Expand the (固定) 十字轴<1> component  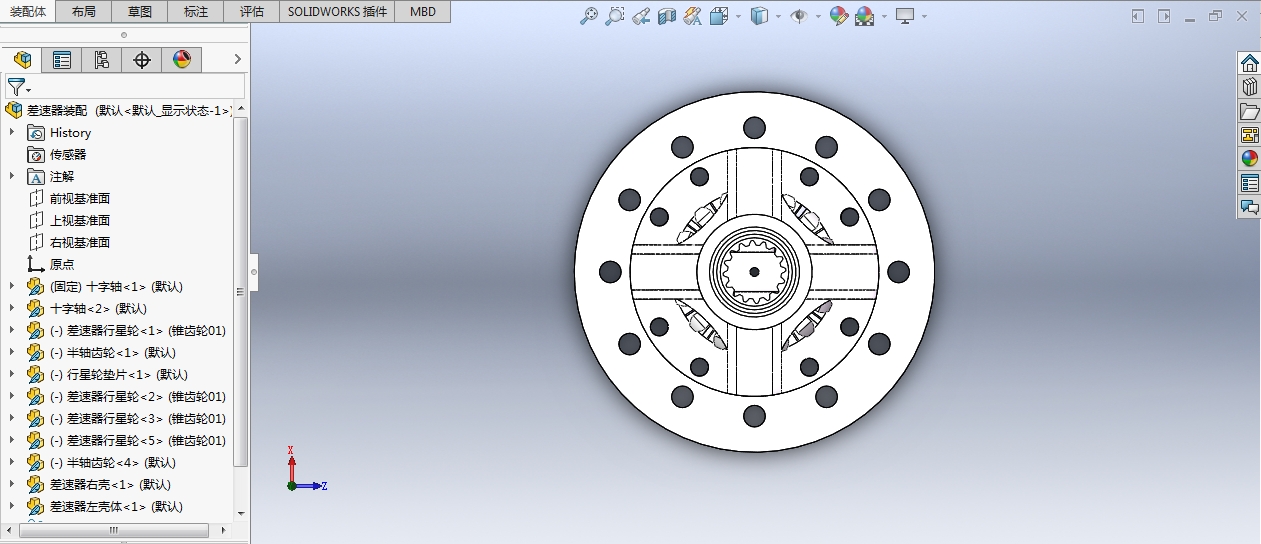tap(12, 286)
